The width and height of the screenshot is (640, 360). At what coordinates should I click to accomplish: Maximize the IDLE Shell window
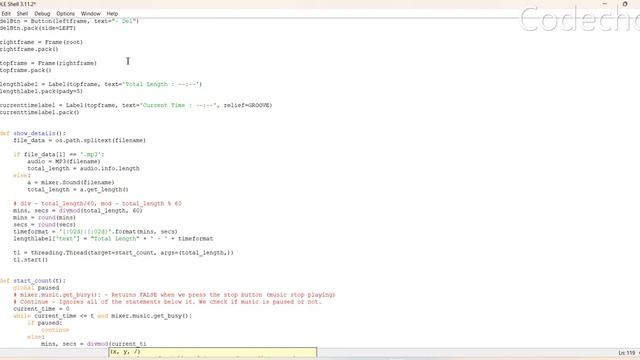625,4
